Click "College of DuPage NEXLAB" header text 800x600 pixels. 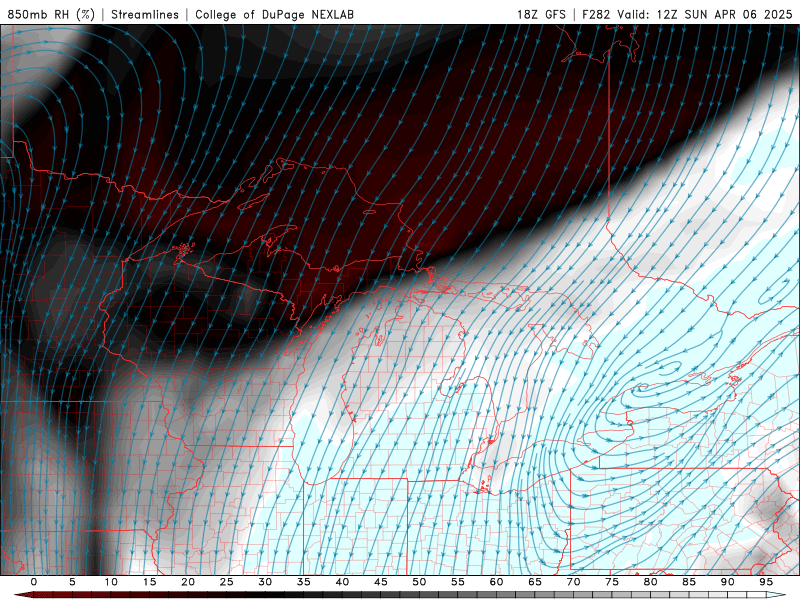(x=274, y=14)
